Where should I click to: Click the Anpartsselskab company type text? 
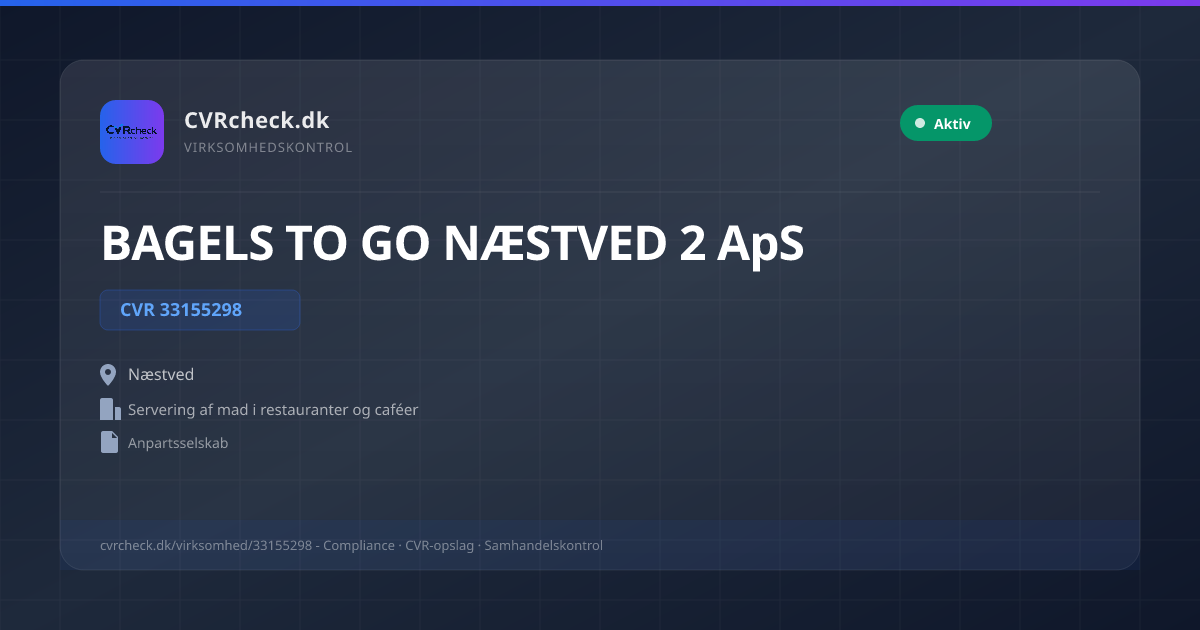178,442
